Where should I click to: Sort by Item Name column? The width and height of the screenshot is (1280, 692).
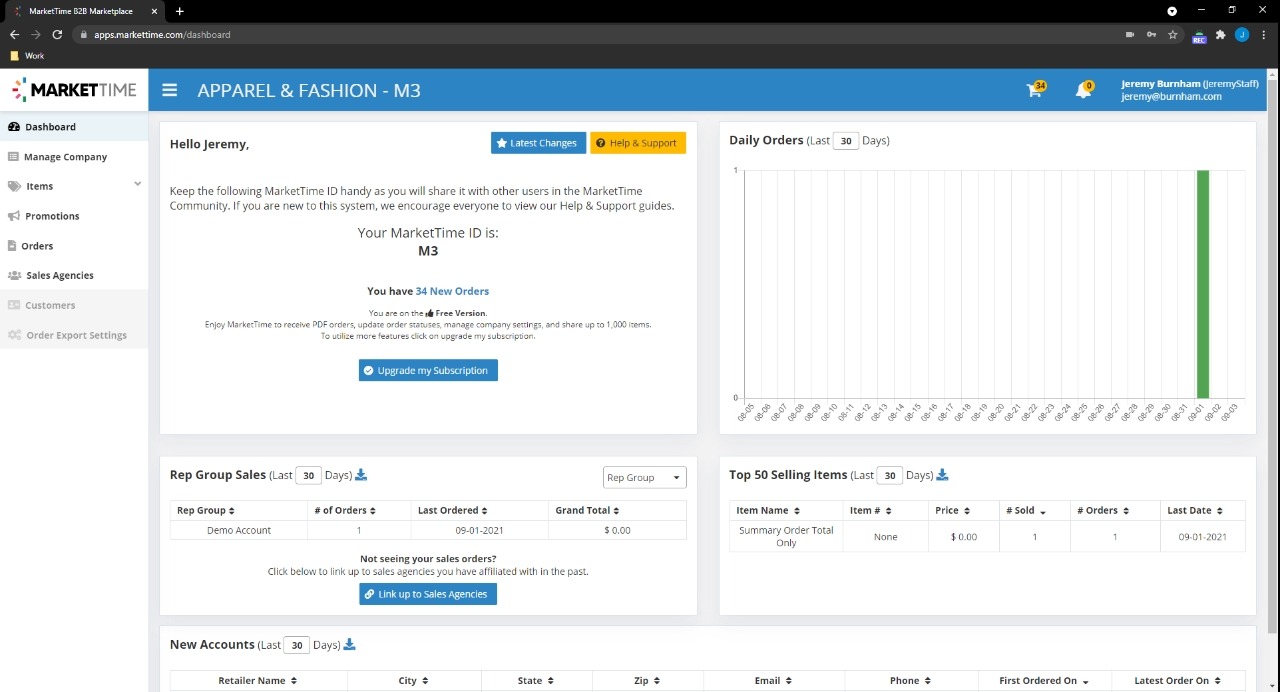click(x=786, y=510)
